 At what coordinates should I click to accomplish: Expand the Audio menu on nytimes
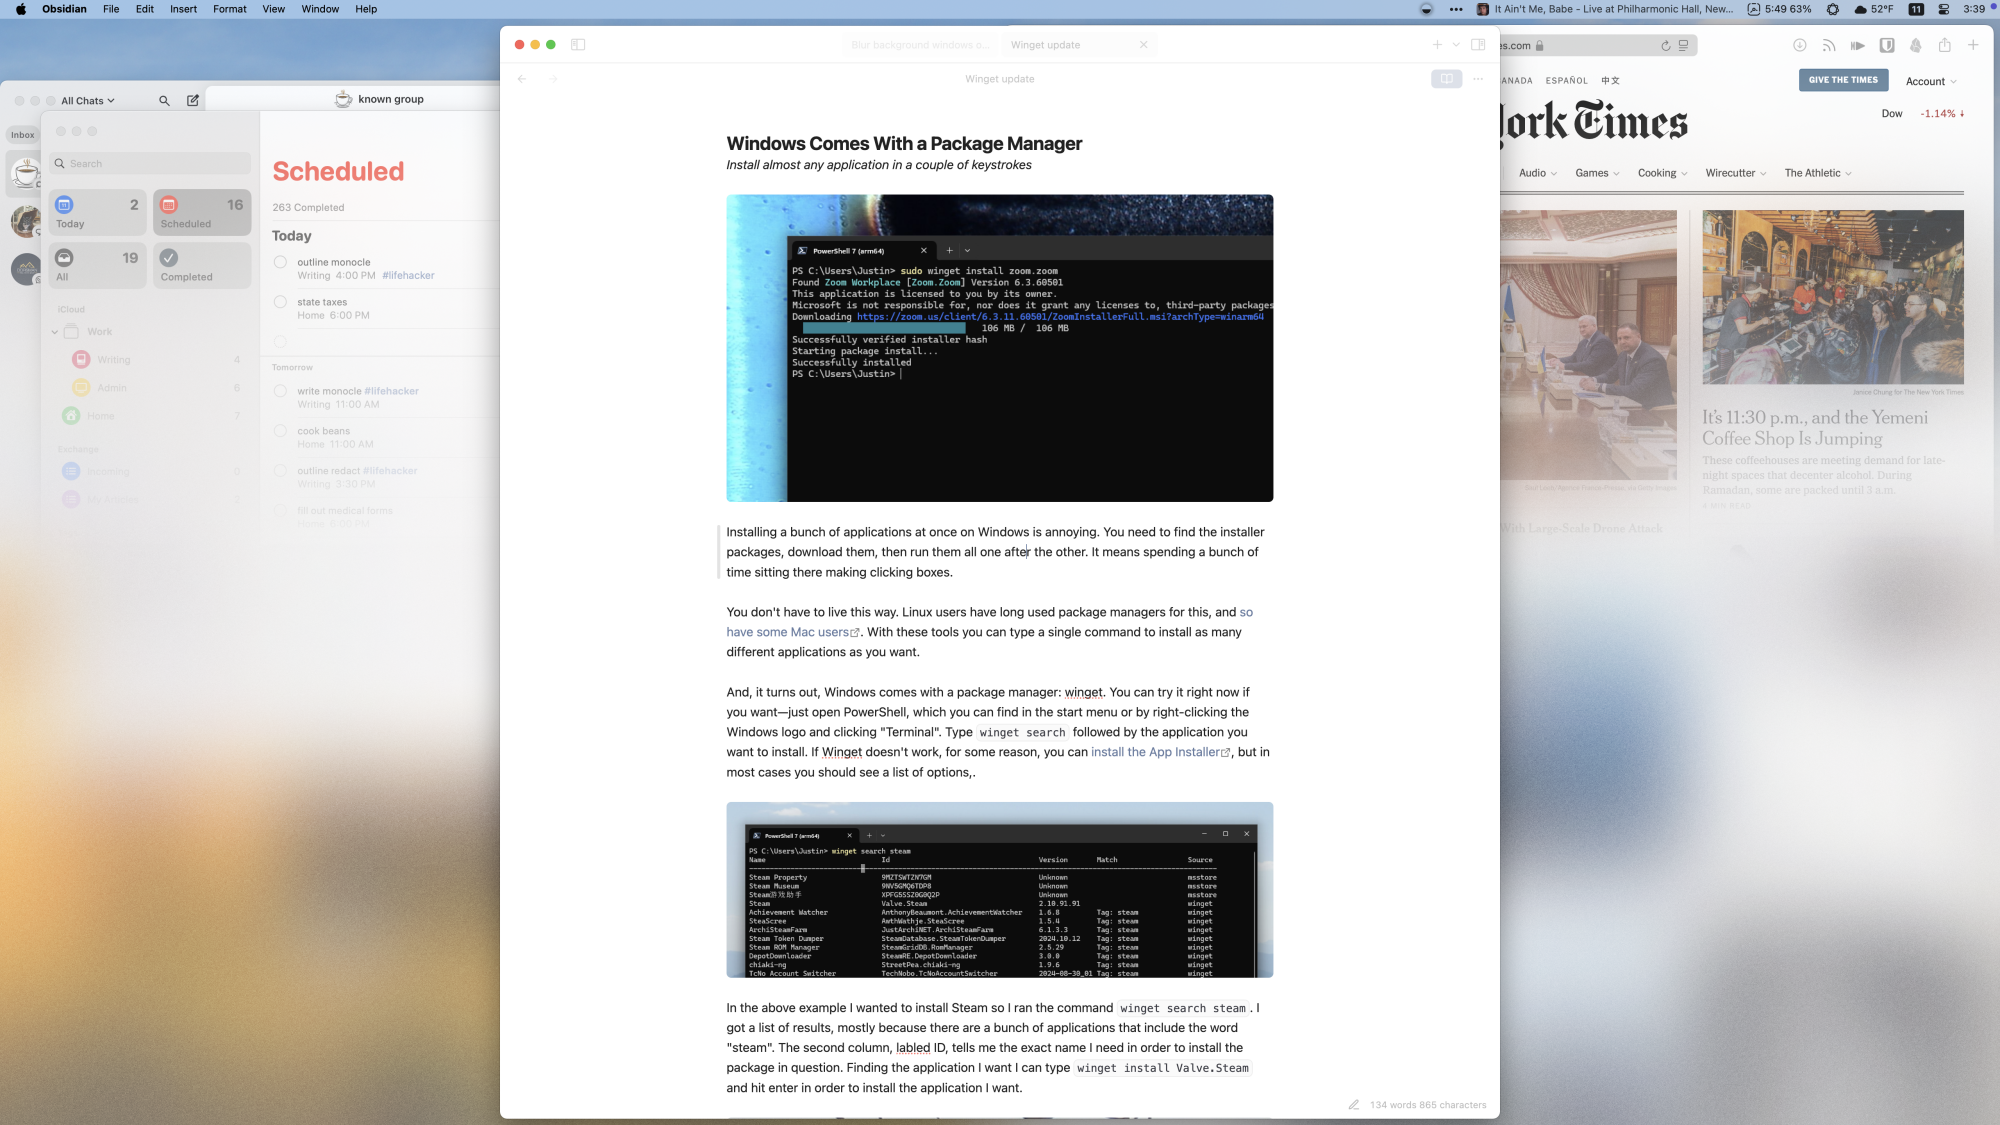coord(1537,173)
